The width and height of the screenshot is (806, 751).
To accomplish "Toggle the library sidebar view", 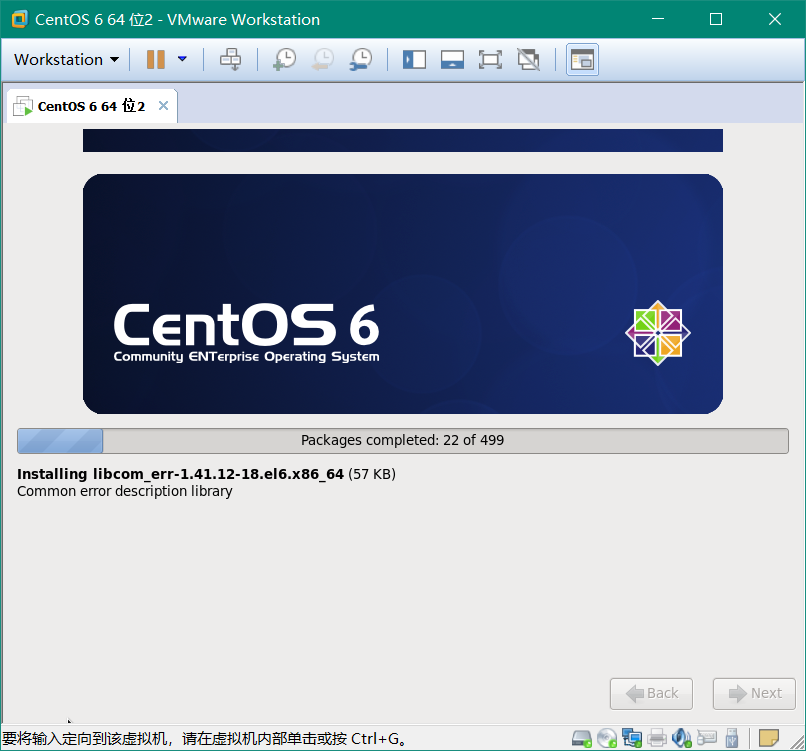I will [x=414, y=60].
